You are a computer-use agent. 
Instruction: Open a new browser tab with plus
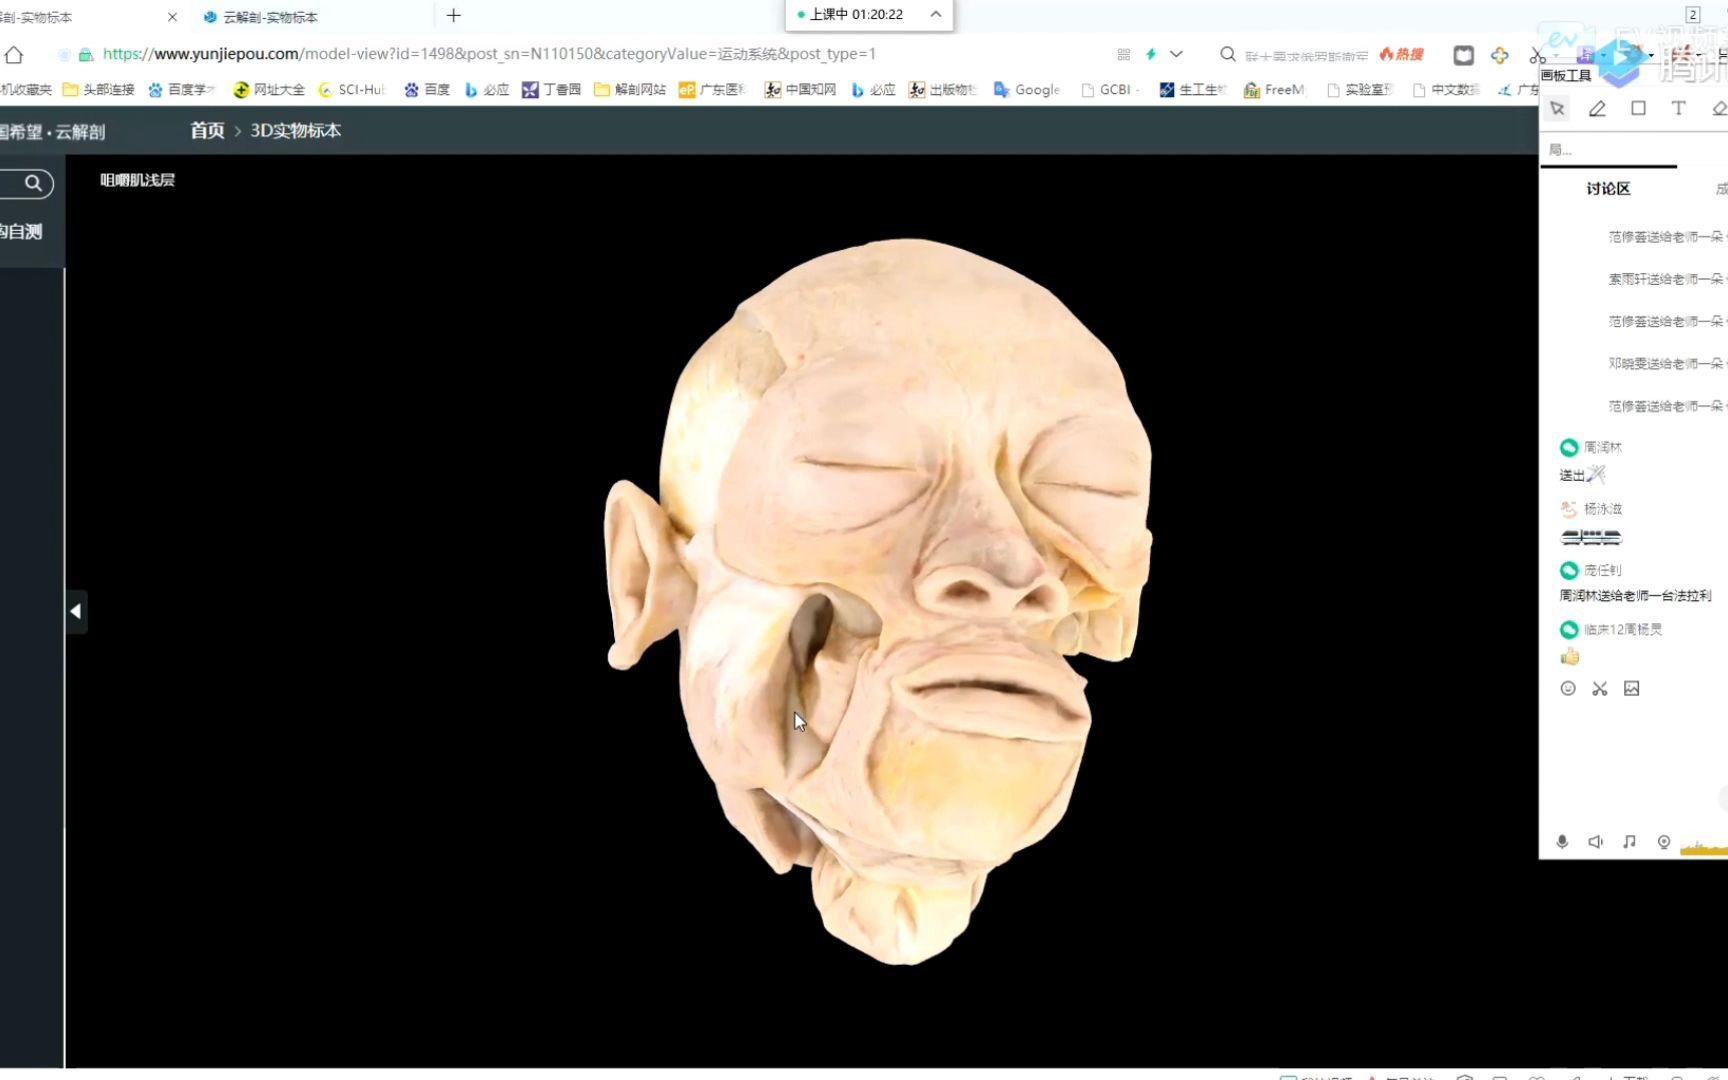point(453,15)
